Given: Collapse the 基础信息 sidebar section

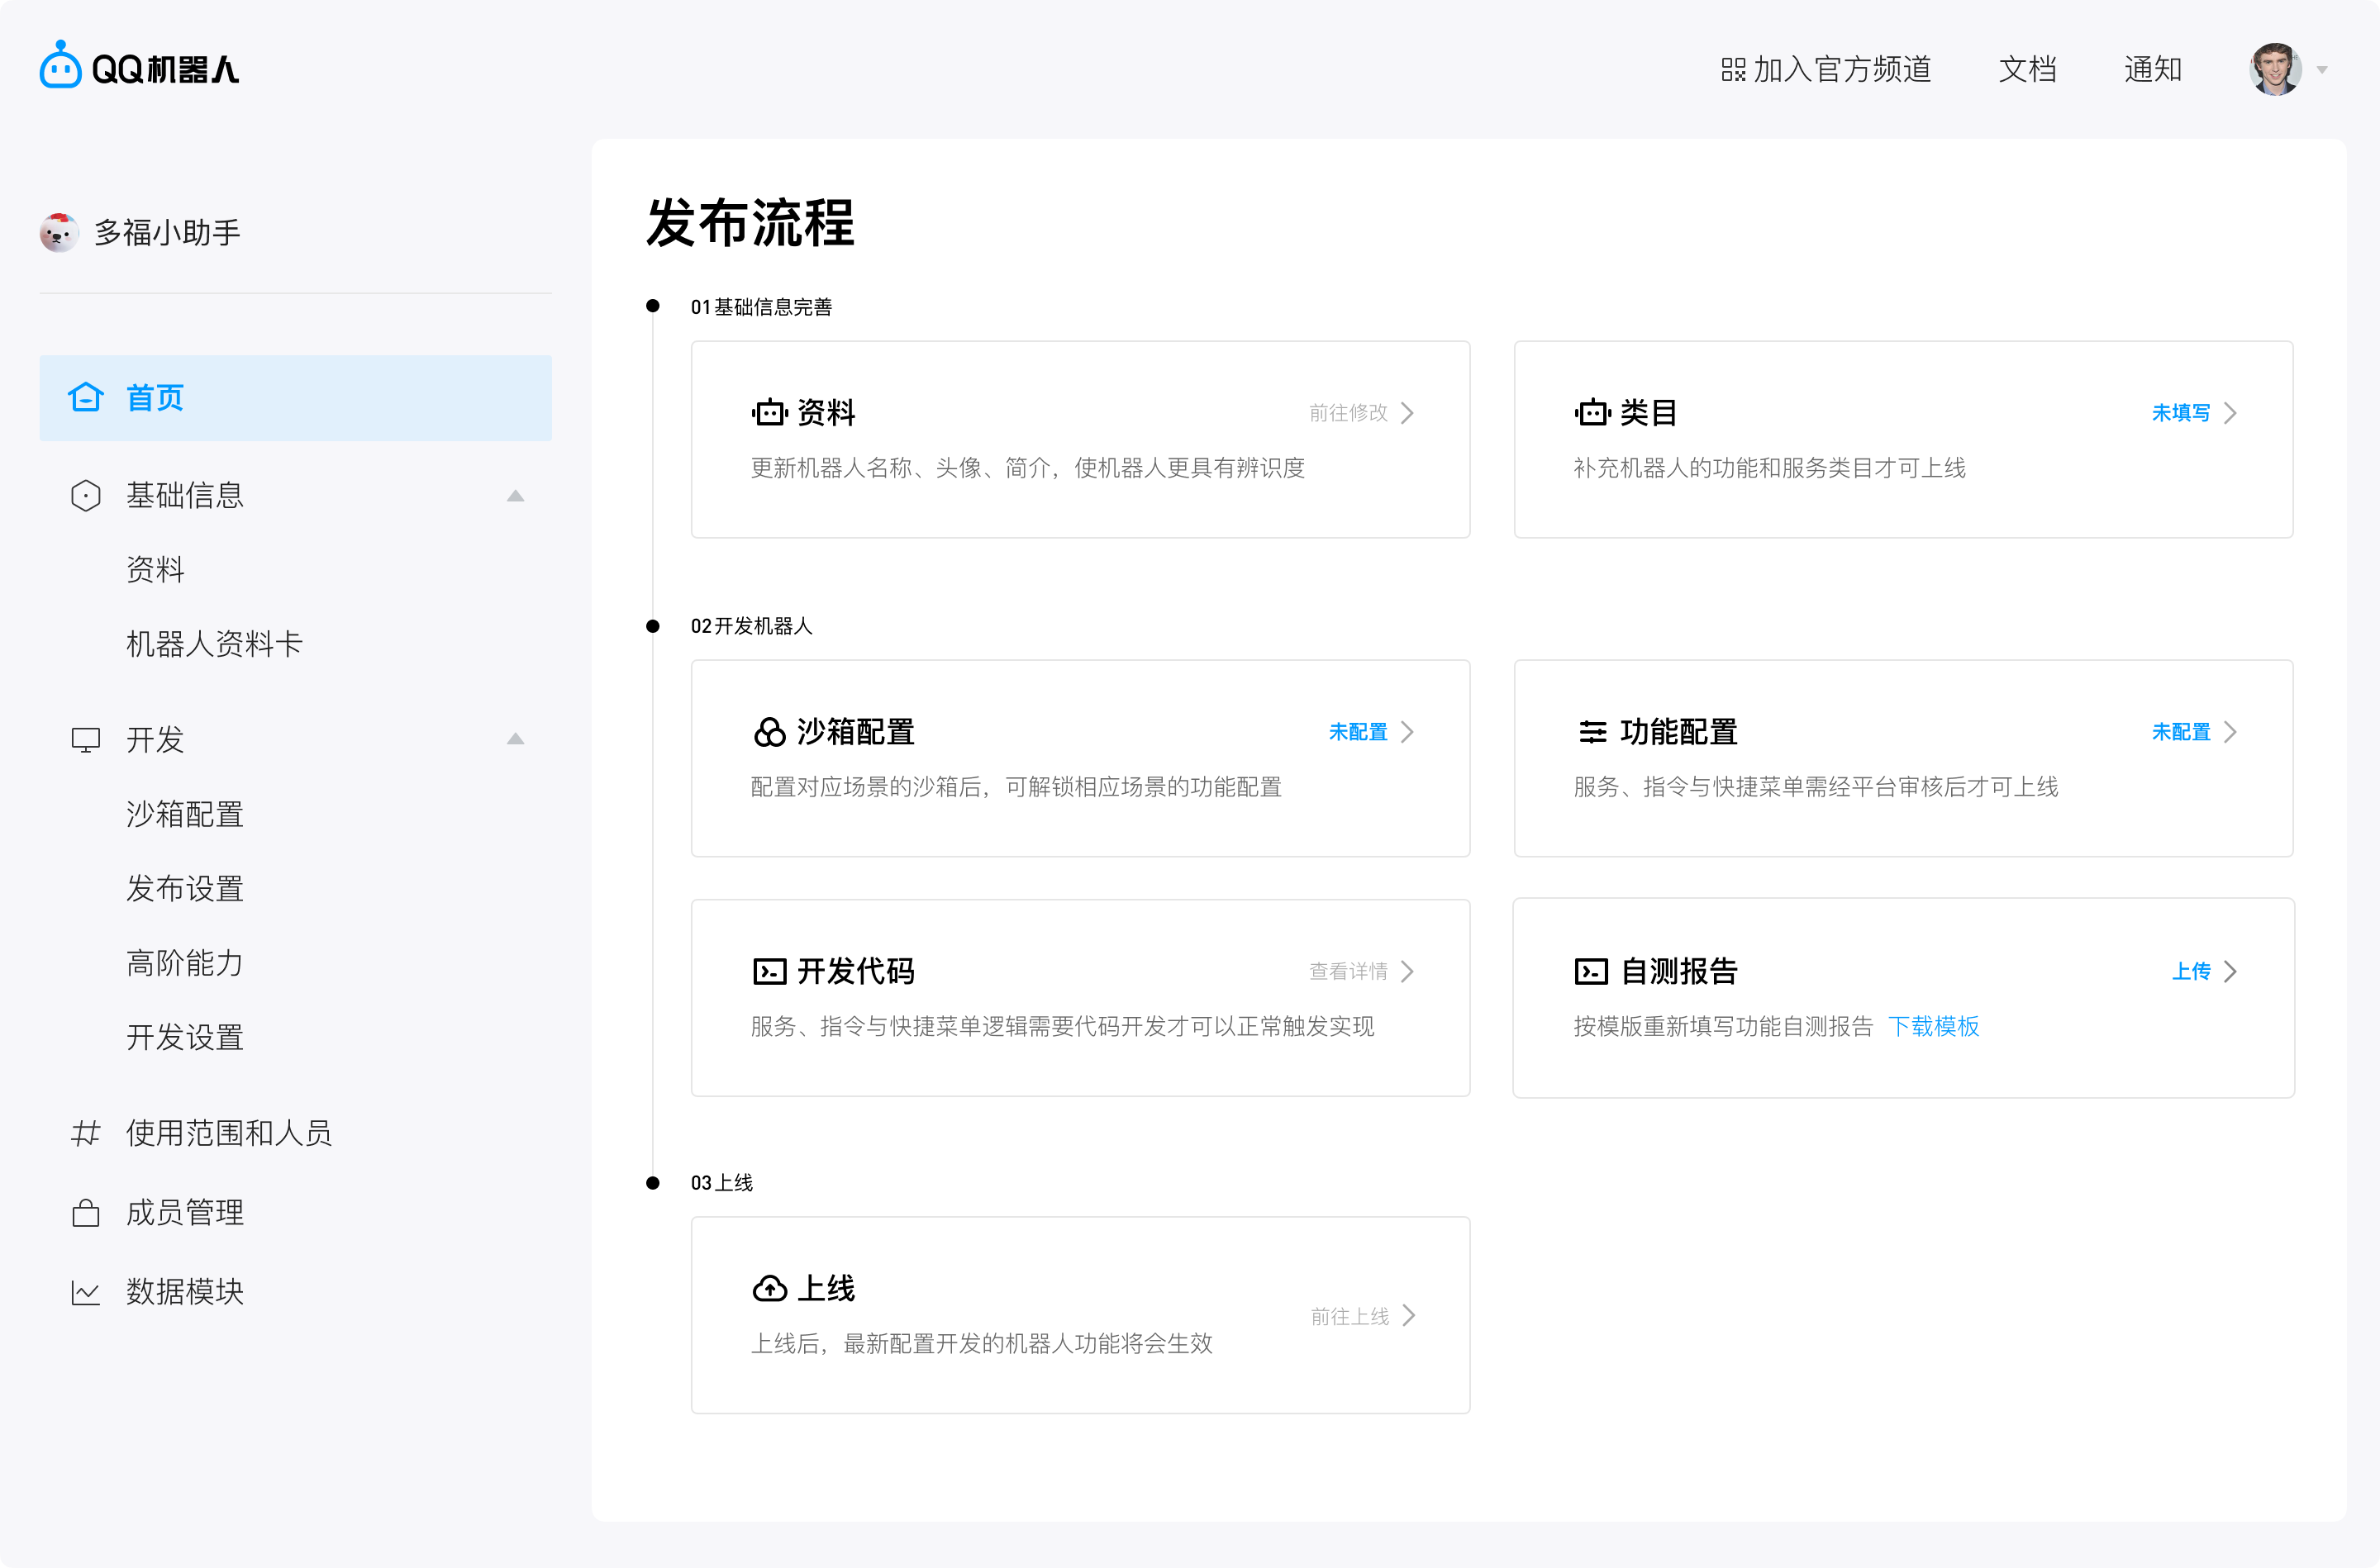Looking at the screenshot, I should pos(516,495).
